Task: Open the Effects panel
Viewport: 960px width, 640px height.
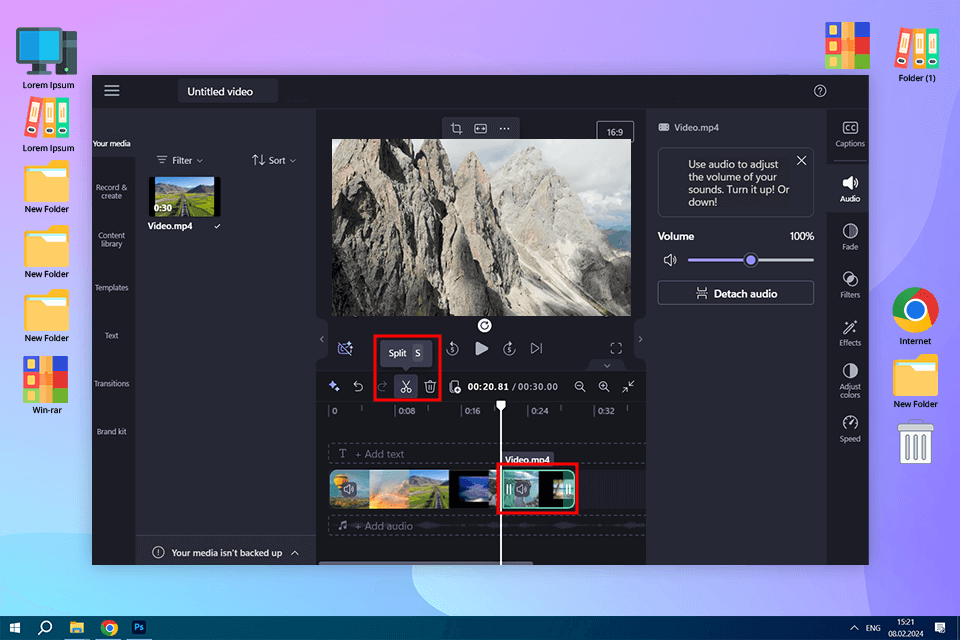Action: pyautogui.click(x=850, y=333)
